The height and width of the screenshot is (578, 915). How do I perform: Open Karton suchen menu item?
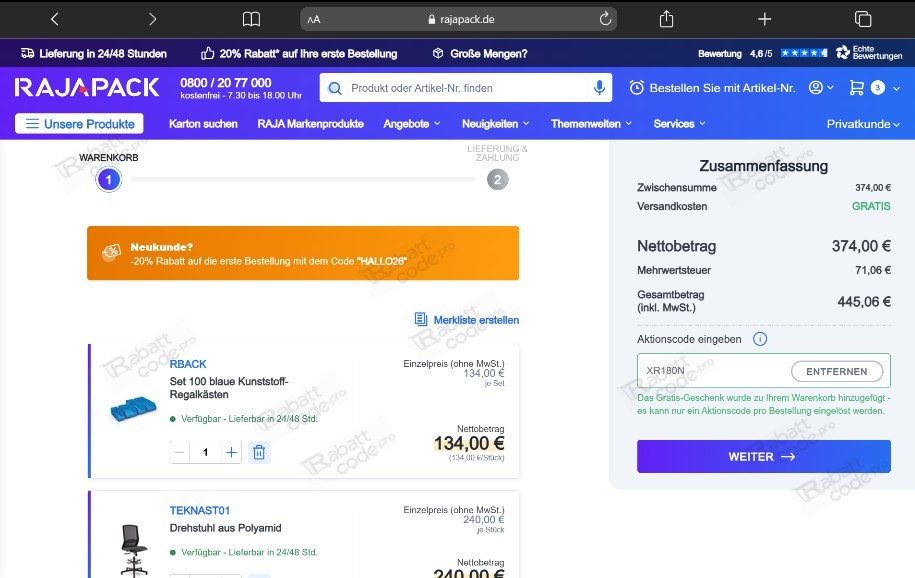click(203, 124)
